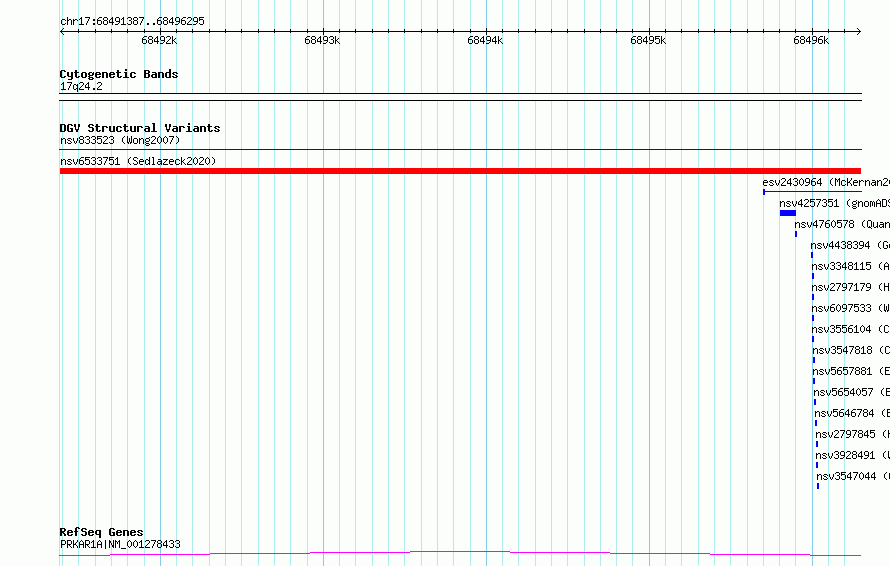
Task: Select variant nsv3348115 label
Action: tap(850, 266)
